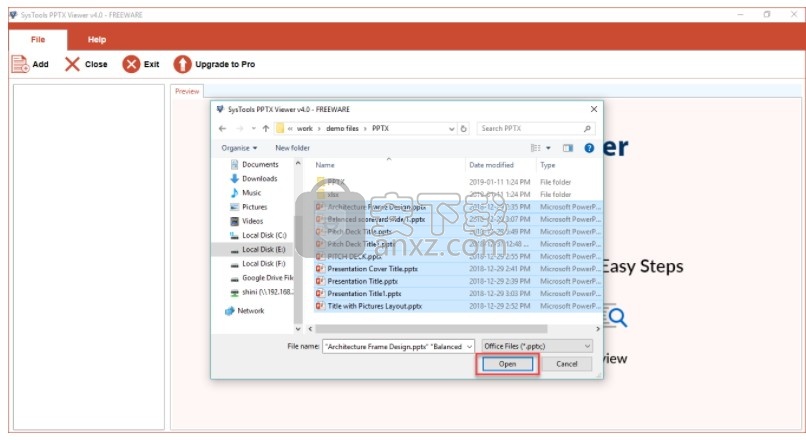Click PowerPoint icon beside Presentation Title.pptx

click(x=320, y=281)
